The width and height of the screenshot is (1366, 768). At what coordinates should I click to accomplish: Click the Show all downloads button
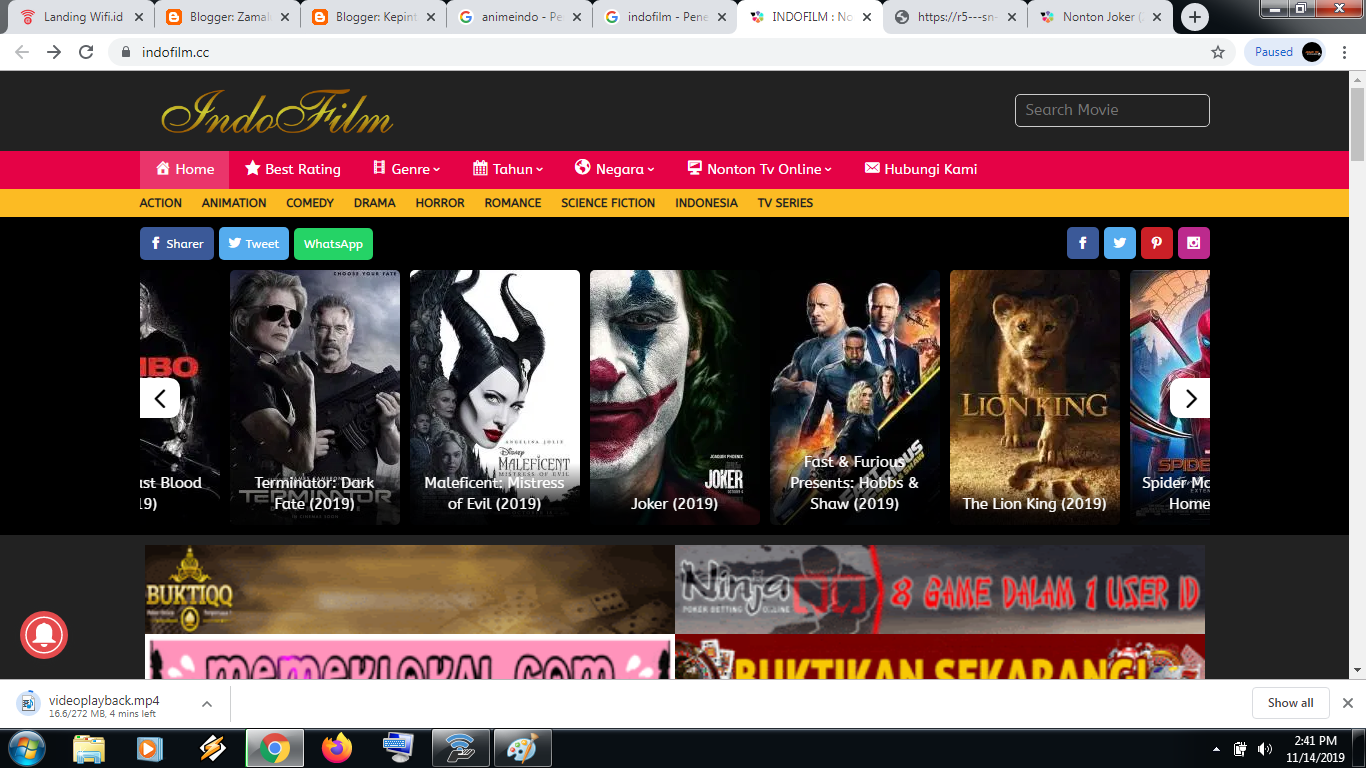coord(1290,703)
